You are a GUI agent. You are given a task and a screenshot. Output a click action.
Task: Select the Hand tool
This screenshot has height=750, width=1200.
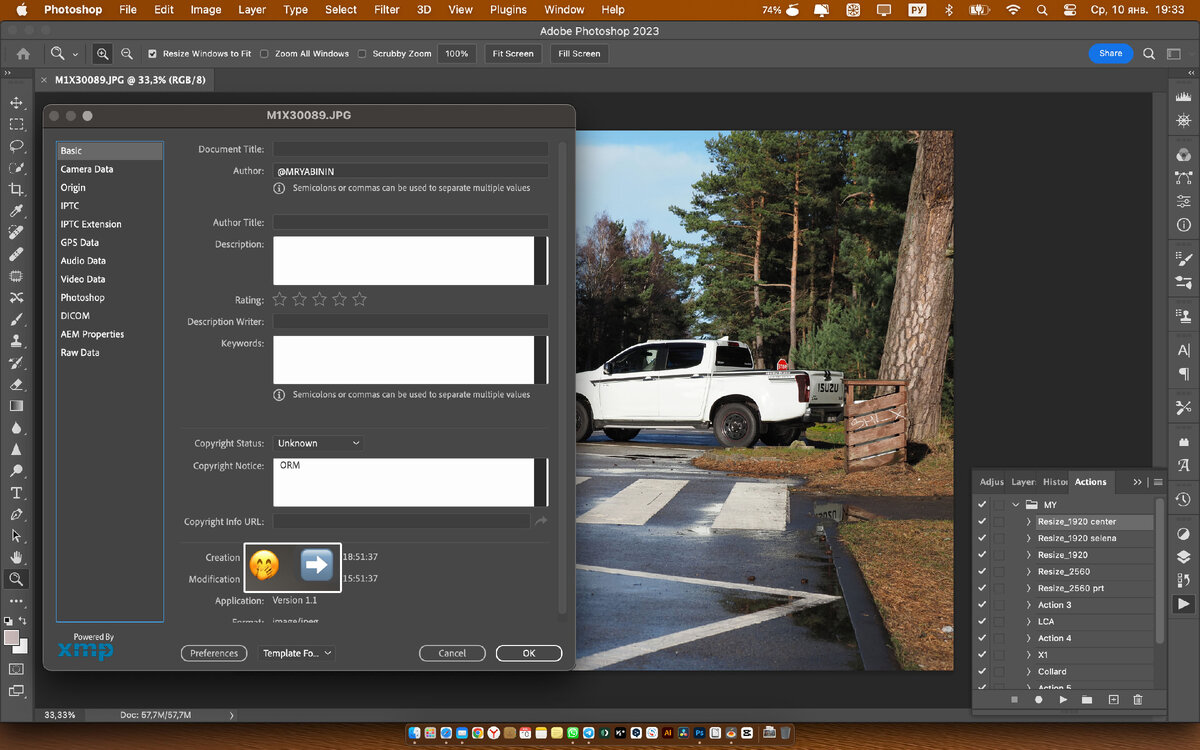(16, 557)
